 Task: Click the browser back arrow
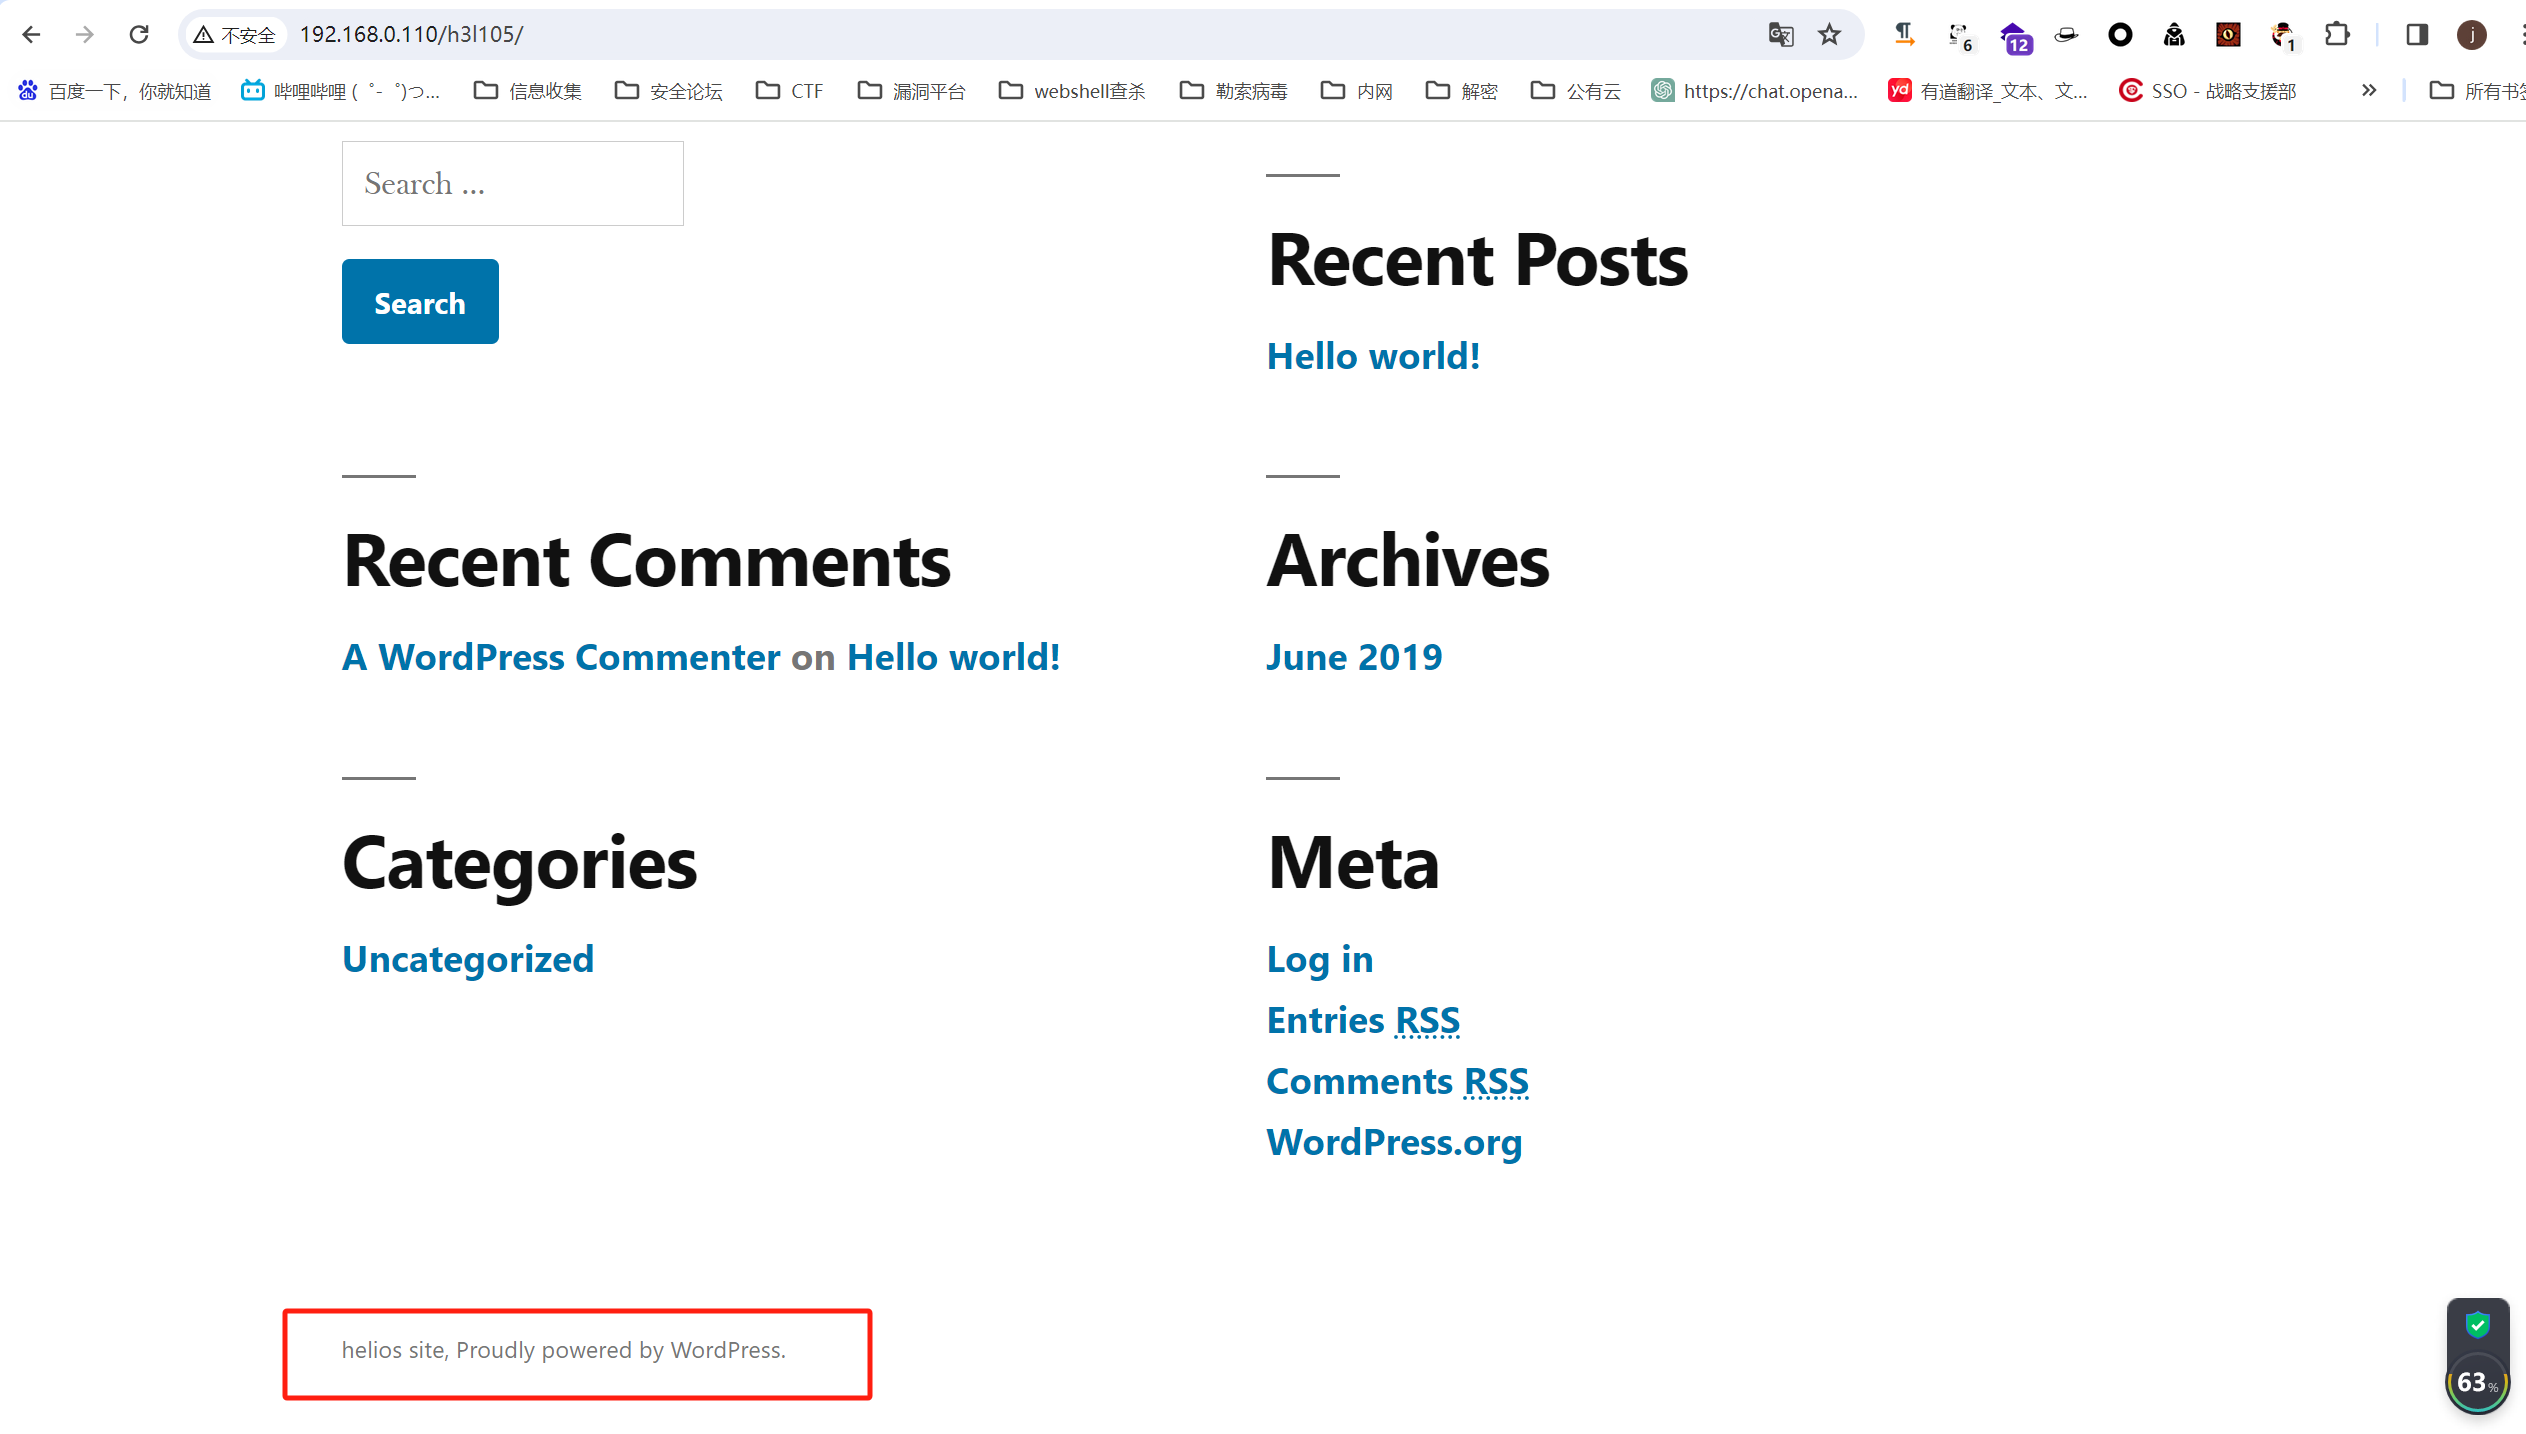31,35
